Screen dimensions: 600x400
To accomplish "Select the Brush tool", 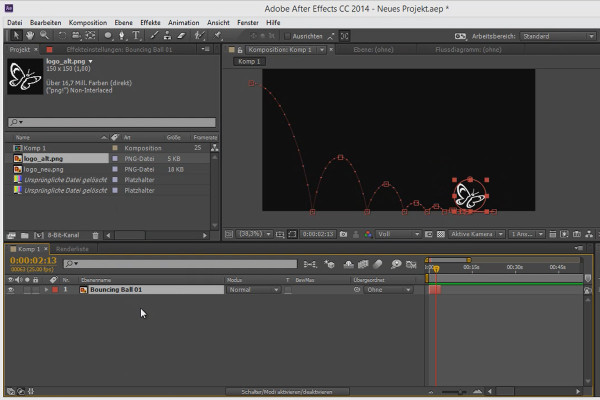I will (154, 36).
